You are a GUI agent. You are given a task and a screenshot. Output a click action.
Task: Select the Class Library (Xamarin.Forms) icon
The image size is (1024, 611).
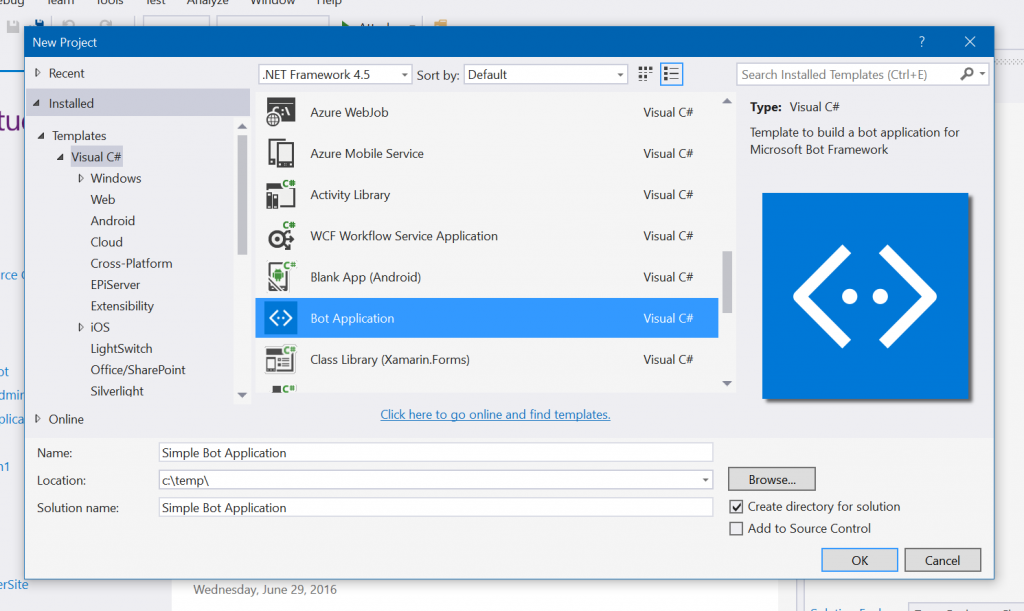[281, 359]
